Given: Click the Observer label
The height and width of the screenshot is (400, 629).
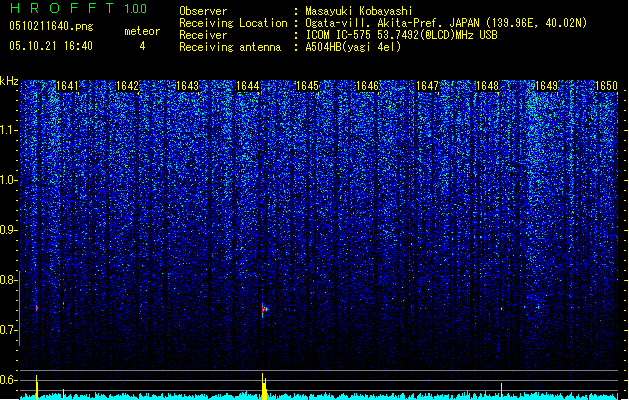Looking at the screenshot, I should tap(203, 11).
